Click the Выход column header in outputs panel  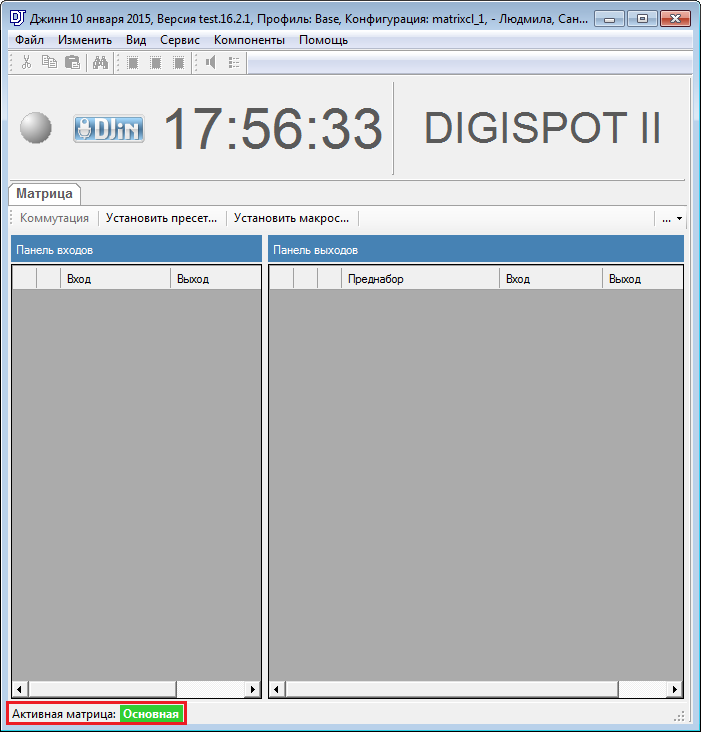click(643, 279)
